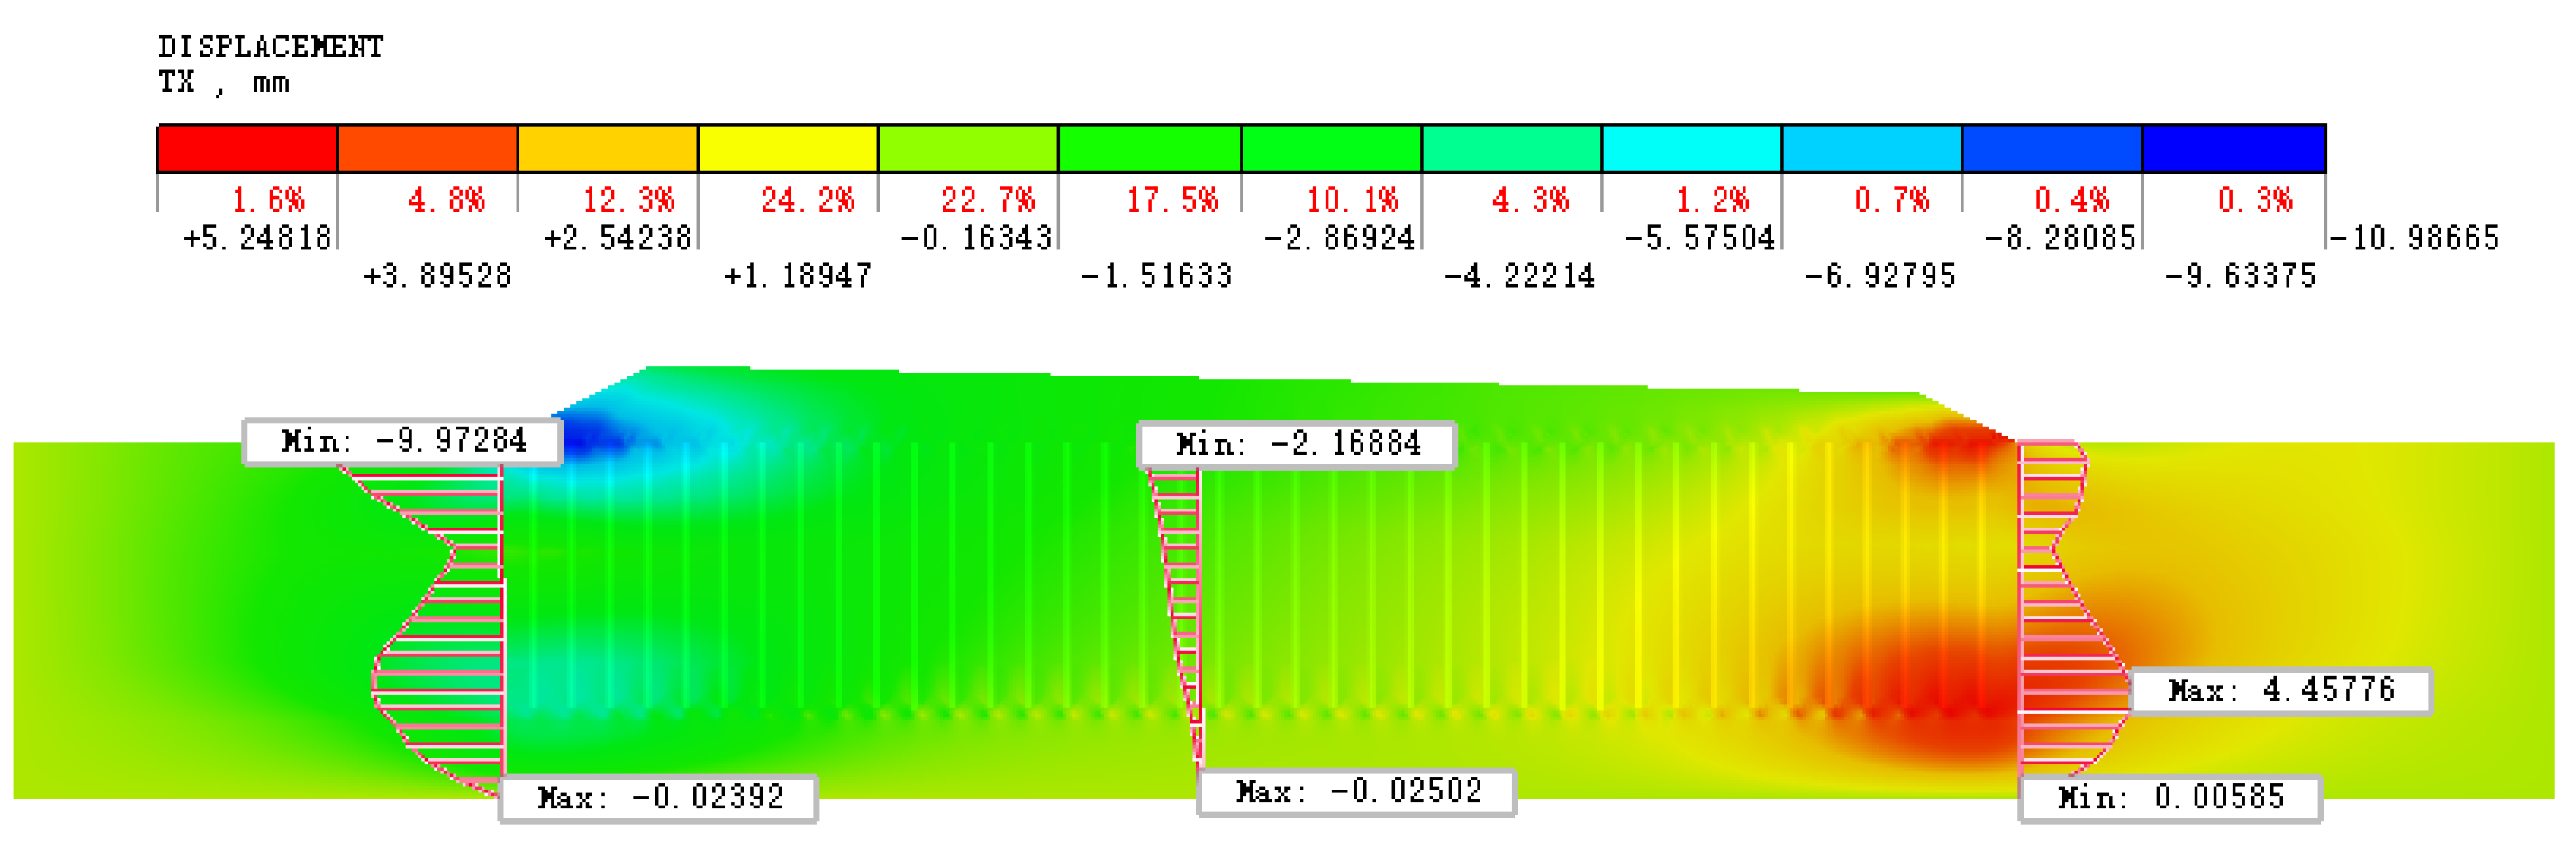Click the Max: -0.02502 annotation
This screenshot has width=2576, height=847.
(1357, 792)
